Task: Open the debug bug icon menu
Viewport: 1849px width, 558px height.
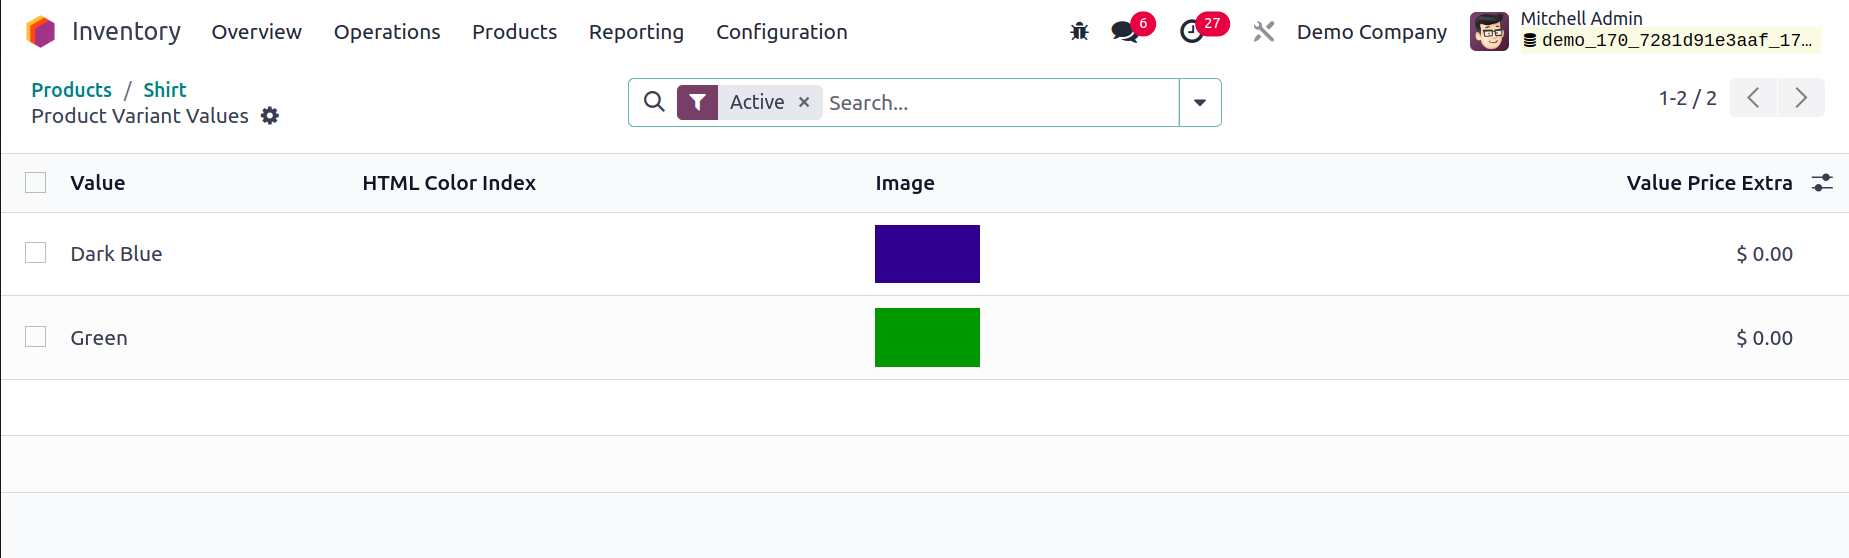Action: click(x=1079, y=32)
